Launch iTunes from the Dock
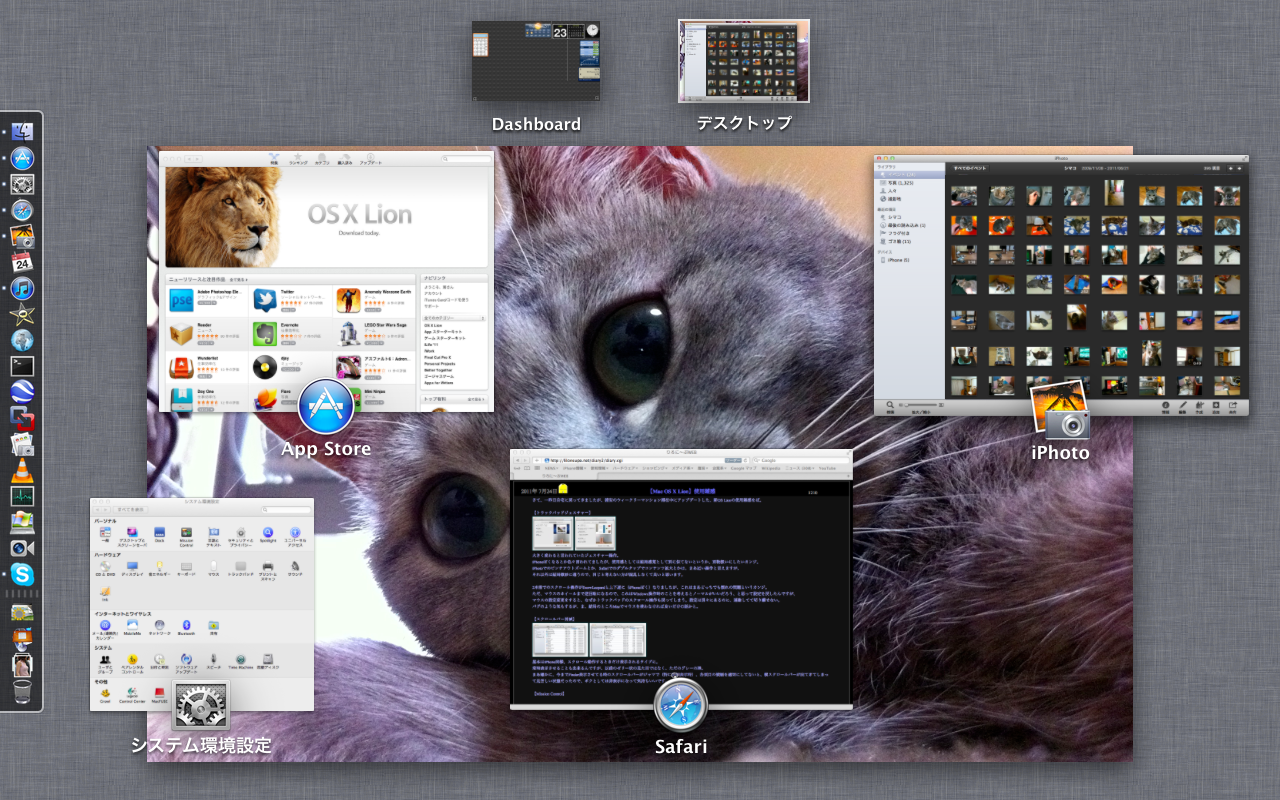The height and width of the screenshot is (800, 1280). (22, 289)
